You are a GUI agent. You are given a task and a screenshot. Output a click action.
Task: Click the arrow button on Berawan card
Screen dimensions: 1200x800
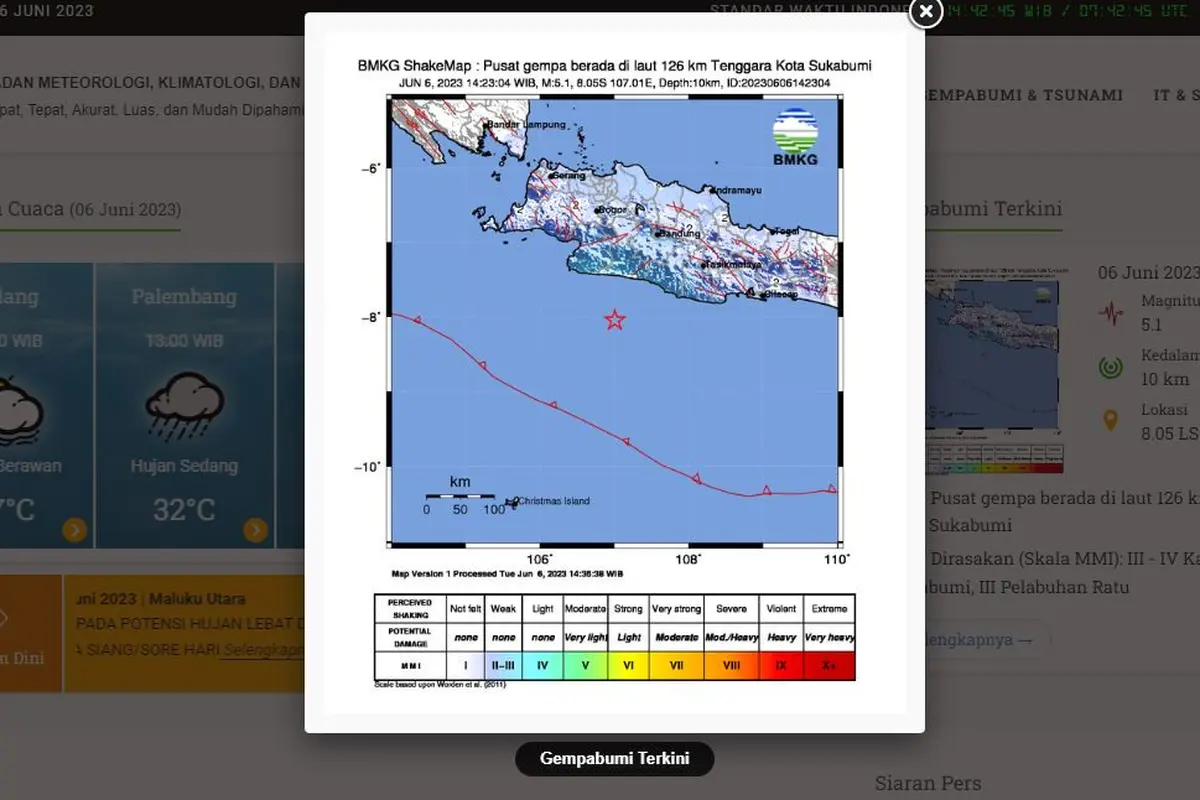(74, 530)
